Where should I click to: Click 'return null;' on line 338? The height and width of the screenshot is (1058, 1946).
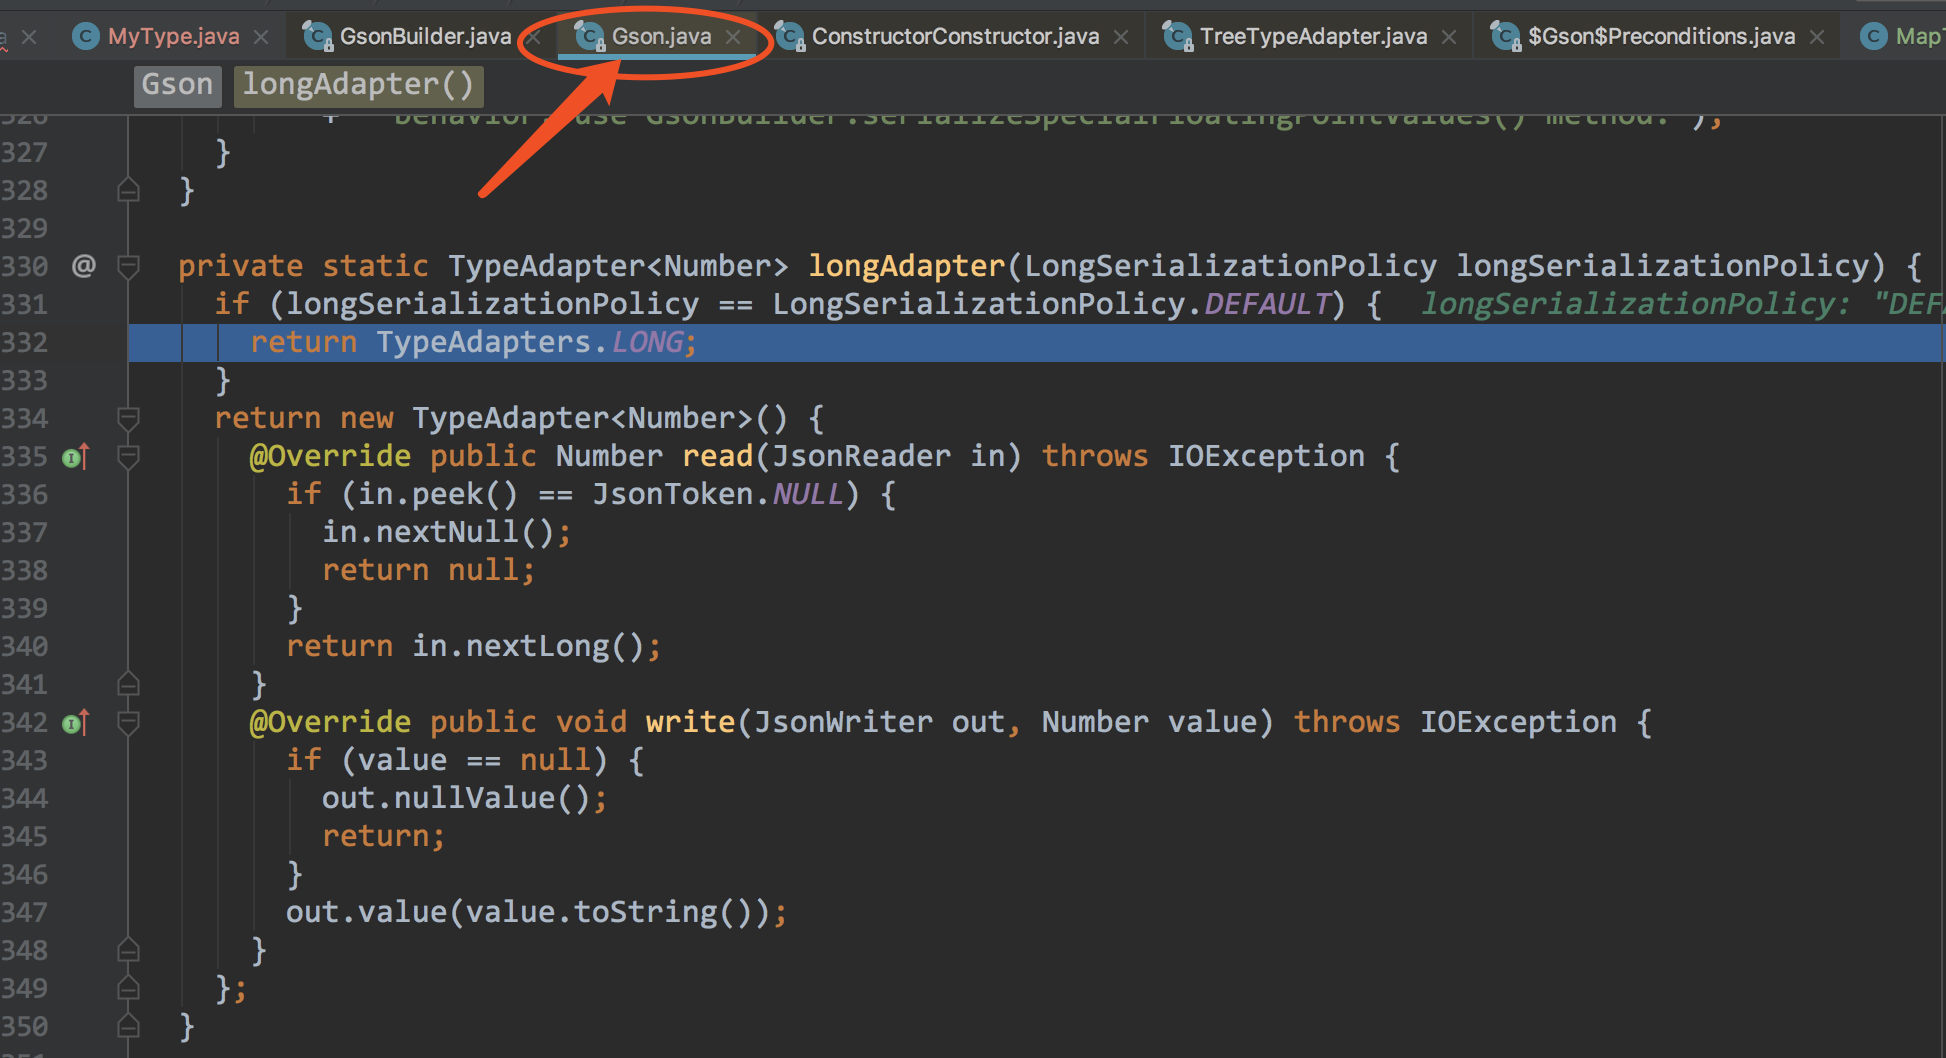pyautogui.click(x=428, y=570)
